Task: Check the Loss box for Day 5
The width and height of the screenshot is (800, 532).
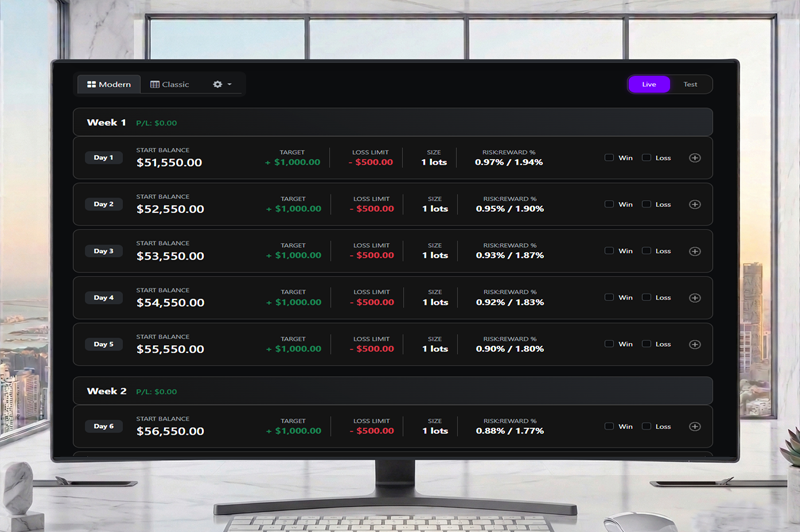Action: click(x=646, y=344)
